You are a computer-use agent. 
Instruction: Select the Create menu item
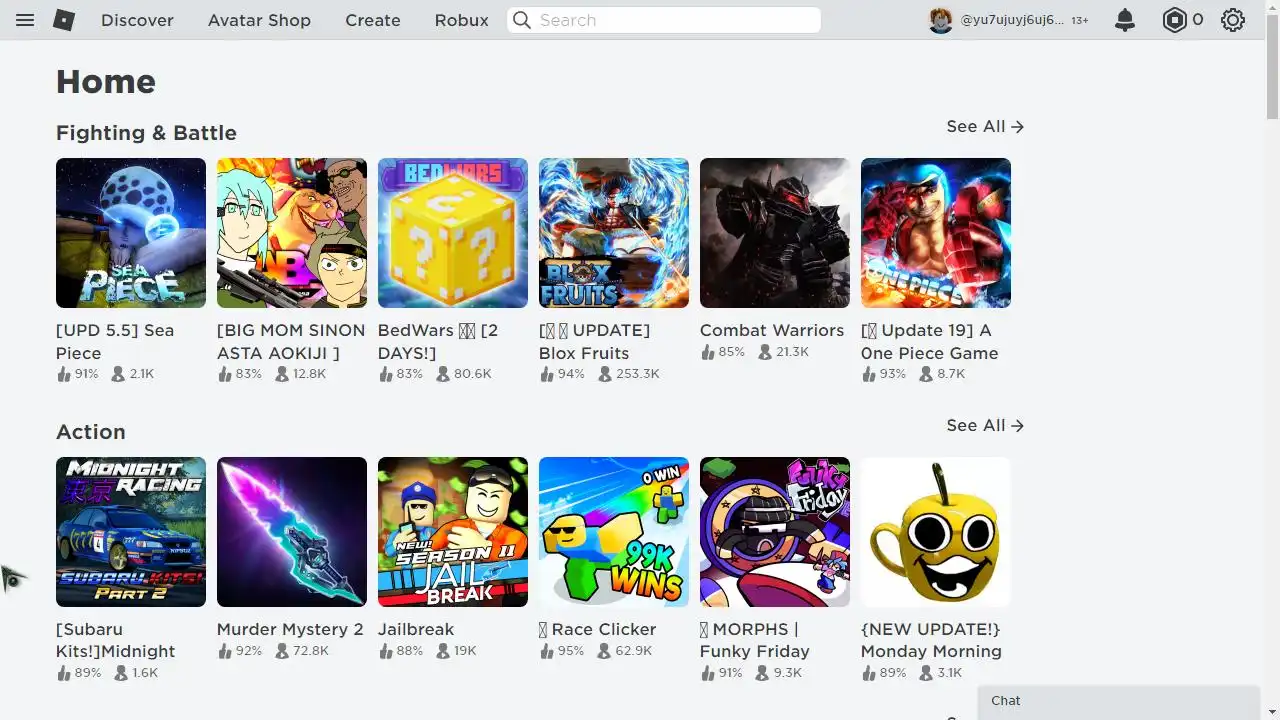(373, 20)
